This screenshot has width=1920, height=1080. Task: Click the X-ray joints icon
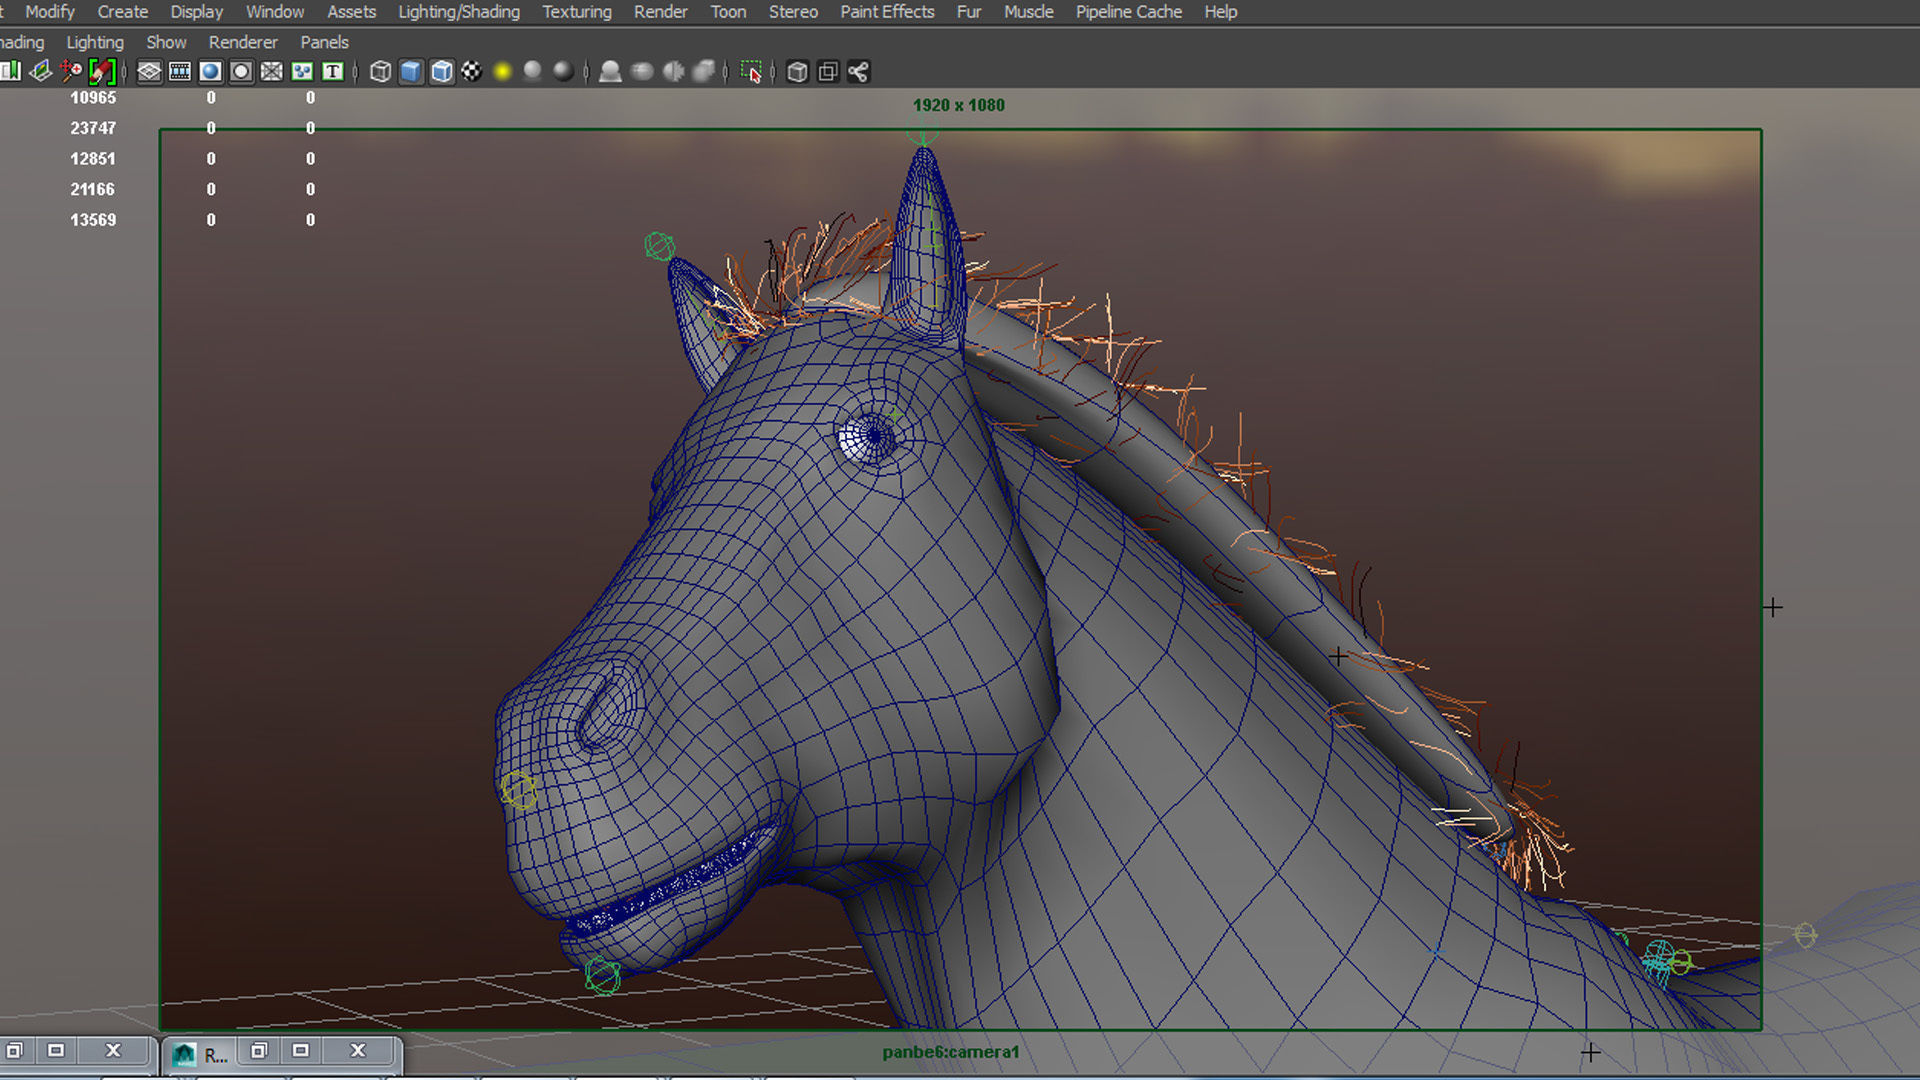point(858,71)
